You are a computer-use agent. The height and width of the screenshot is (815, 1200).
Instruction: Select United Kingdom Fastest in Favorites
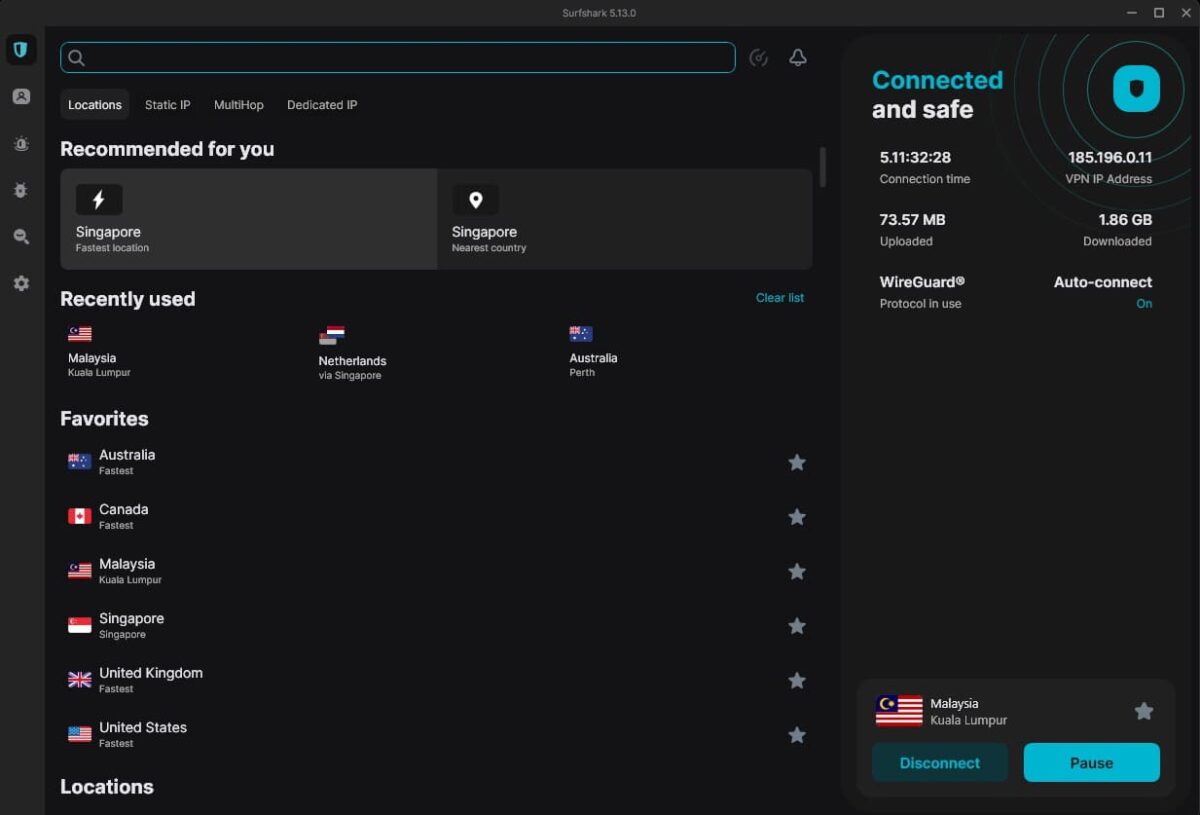tap(436, 680)
